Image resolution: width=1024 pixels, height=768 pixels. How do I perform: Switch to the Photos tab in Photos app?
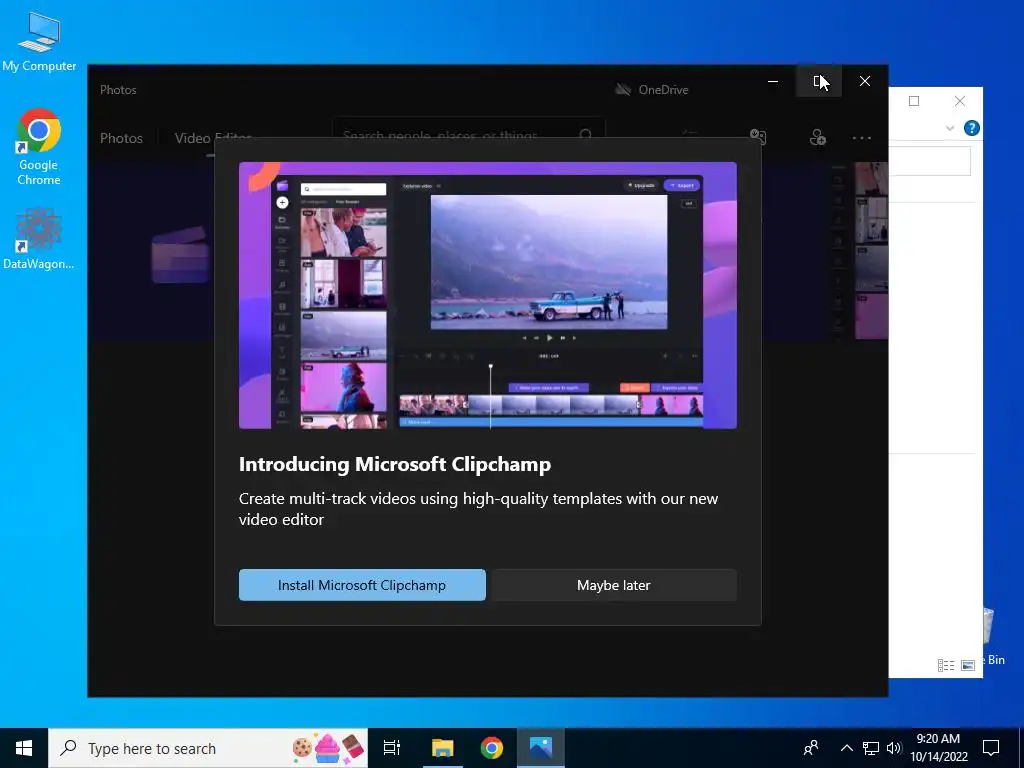coord(121,138)
